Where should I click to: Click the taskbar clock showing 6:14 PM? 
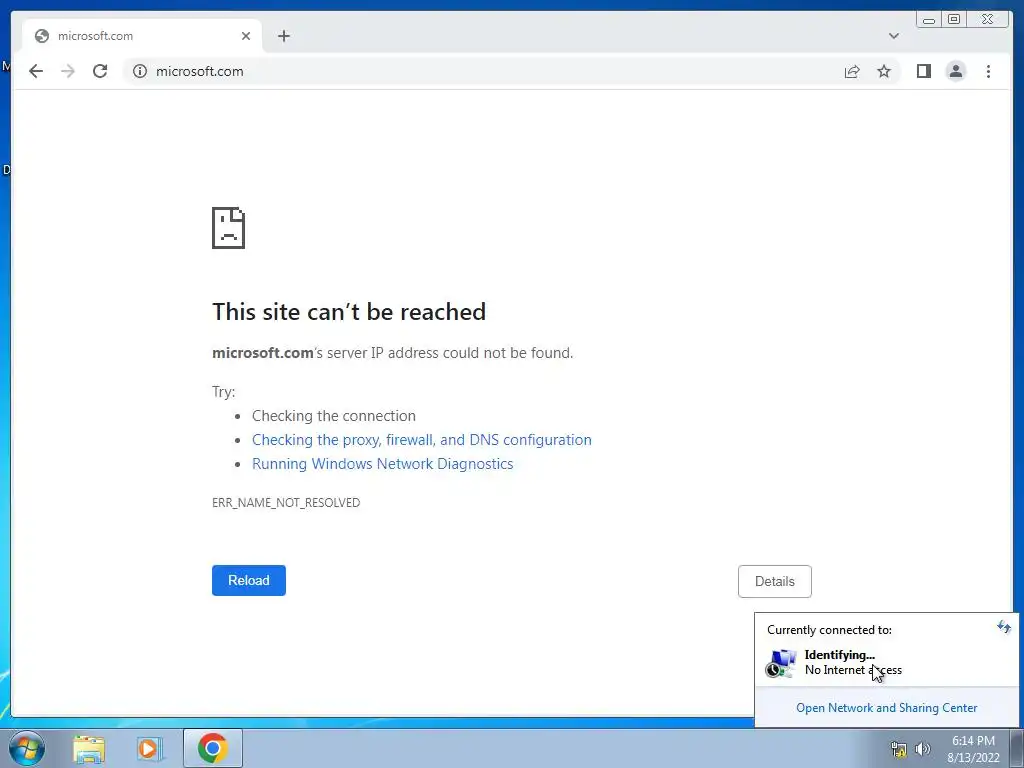click(x=973, y=749)
